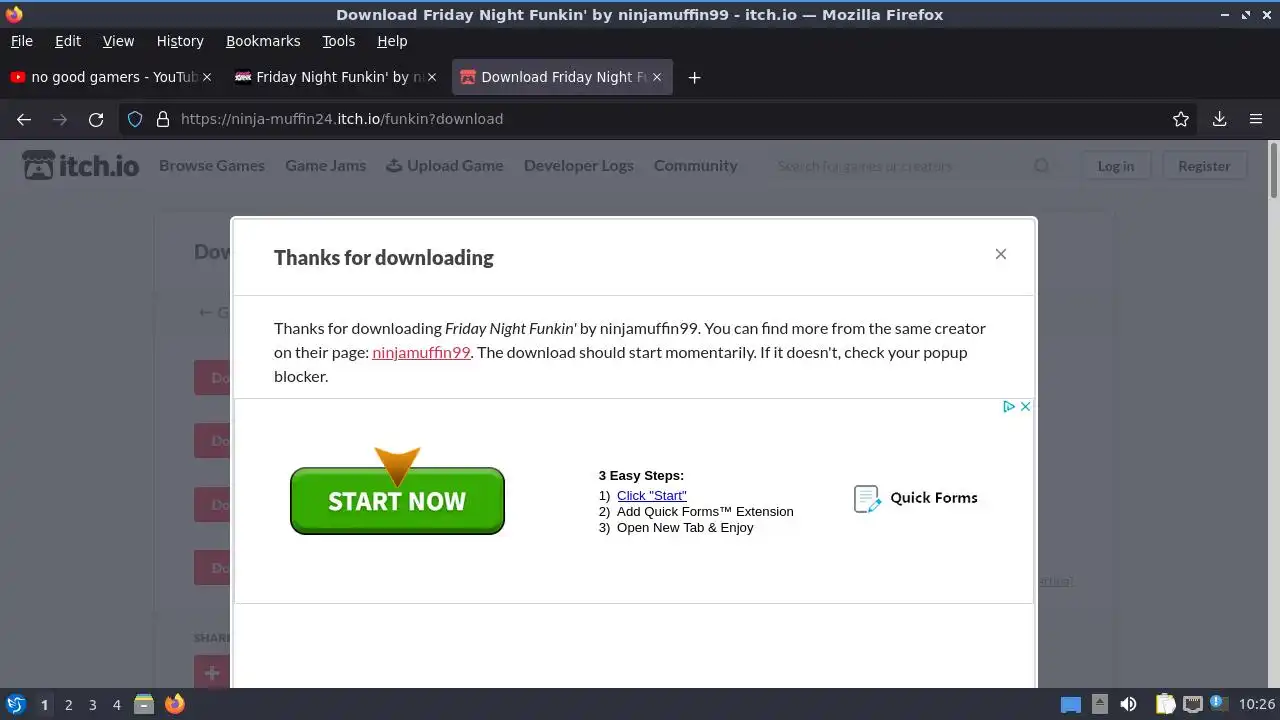Screen dimensions: 1280x720
Task: Open the system application menu launcher
Action: [x=16, y=704]
